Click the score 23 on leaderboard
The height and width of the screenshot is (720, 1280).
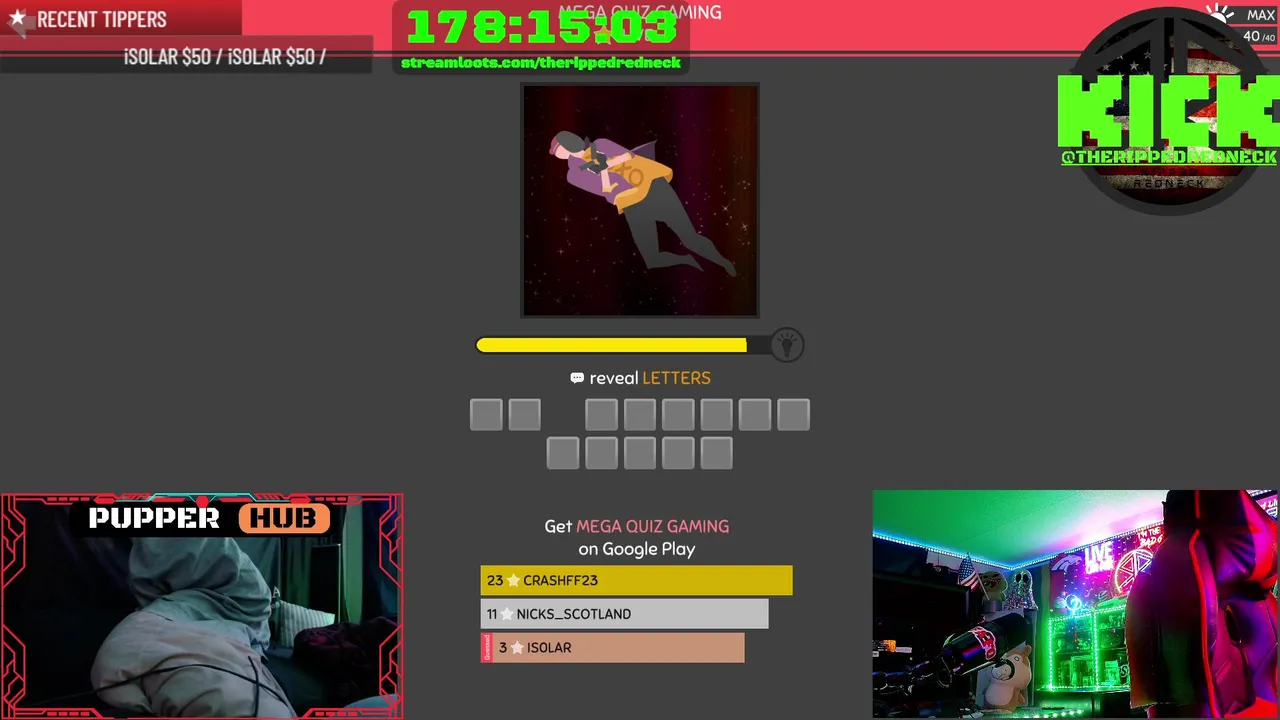pyautogui.click(x=495, y=580)
